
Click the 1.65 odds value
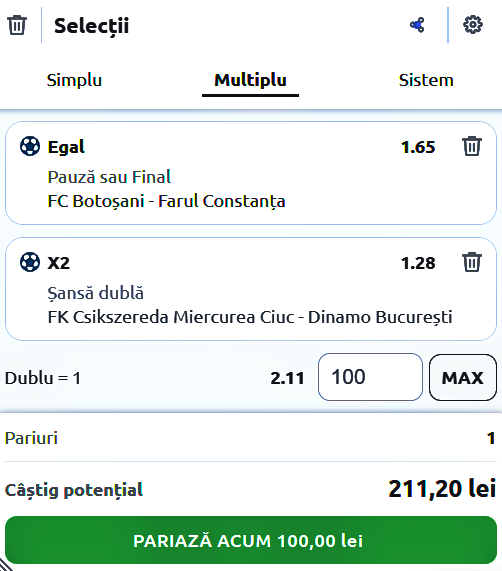pyautogui.click(x=418, y=147)
